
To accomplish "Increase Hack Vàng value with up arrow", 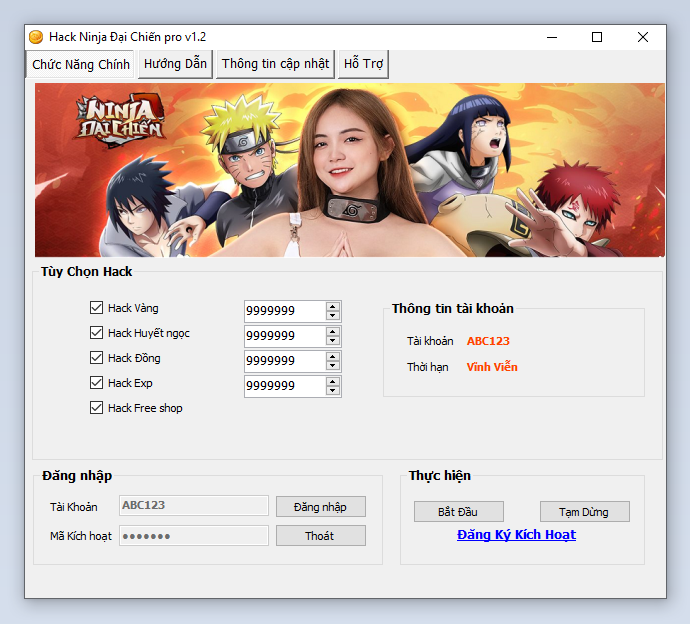I will [333, 306].
